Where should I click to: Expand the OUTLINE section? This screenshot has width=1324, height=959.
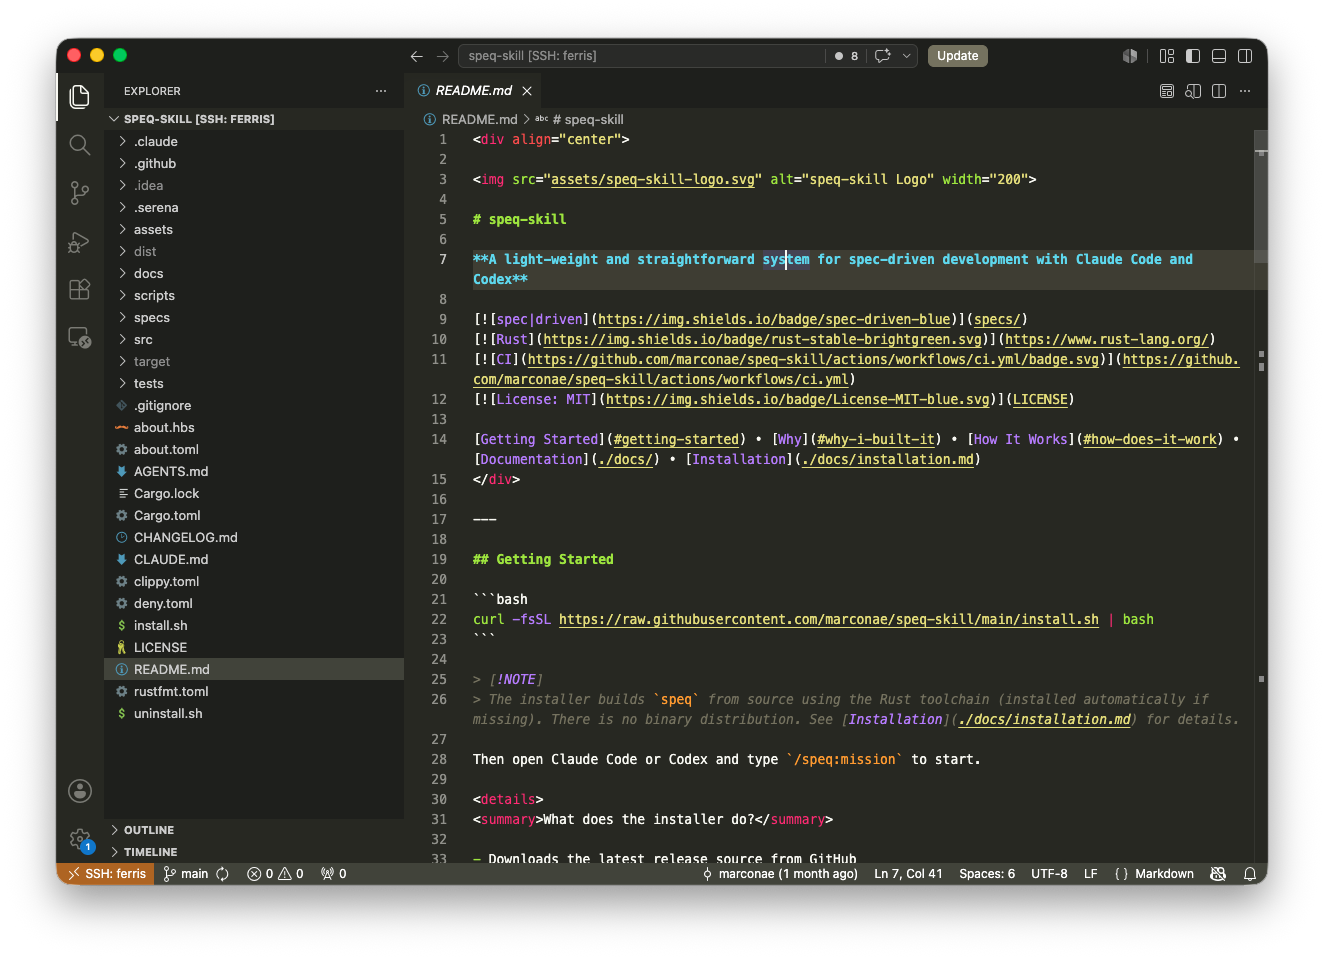[x=254, y=830]
